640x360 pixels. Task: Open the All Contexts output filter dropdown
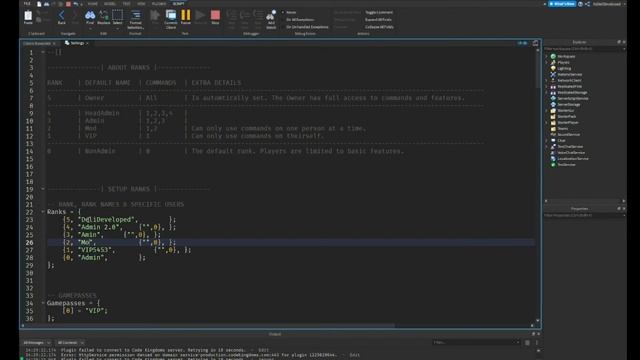click(70, 343)
